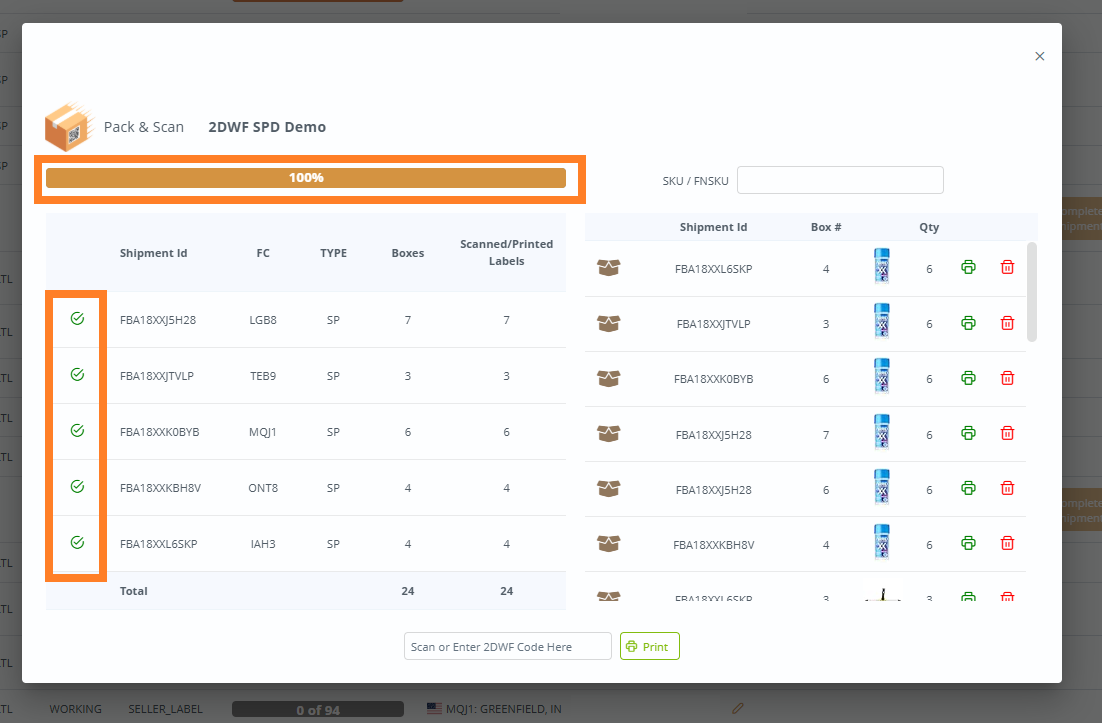Viewport: 1102px width, 723px height.
Task: Toggle the checkmark for shipment FBA18XXK0BYB
Action: coord(76,431)
